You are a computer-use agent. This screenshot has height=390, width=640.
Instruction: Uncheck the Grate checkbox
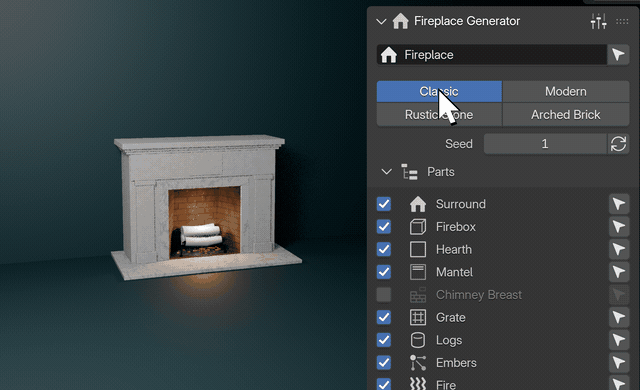tap(384, 317)
